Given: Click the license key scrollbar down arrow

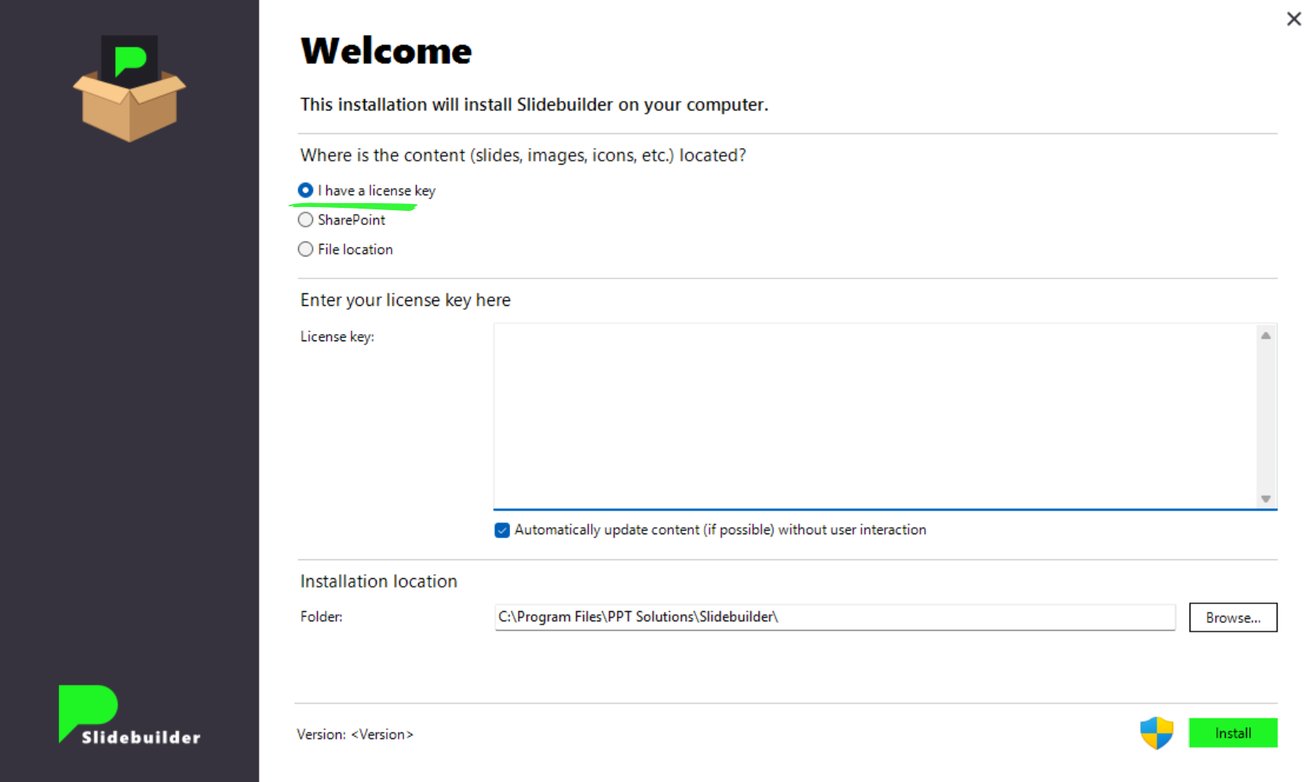Looking at the screenshot, I should pos(1266,498).
